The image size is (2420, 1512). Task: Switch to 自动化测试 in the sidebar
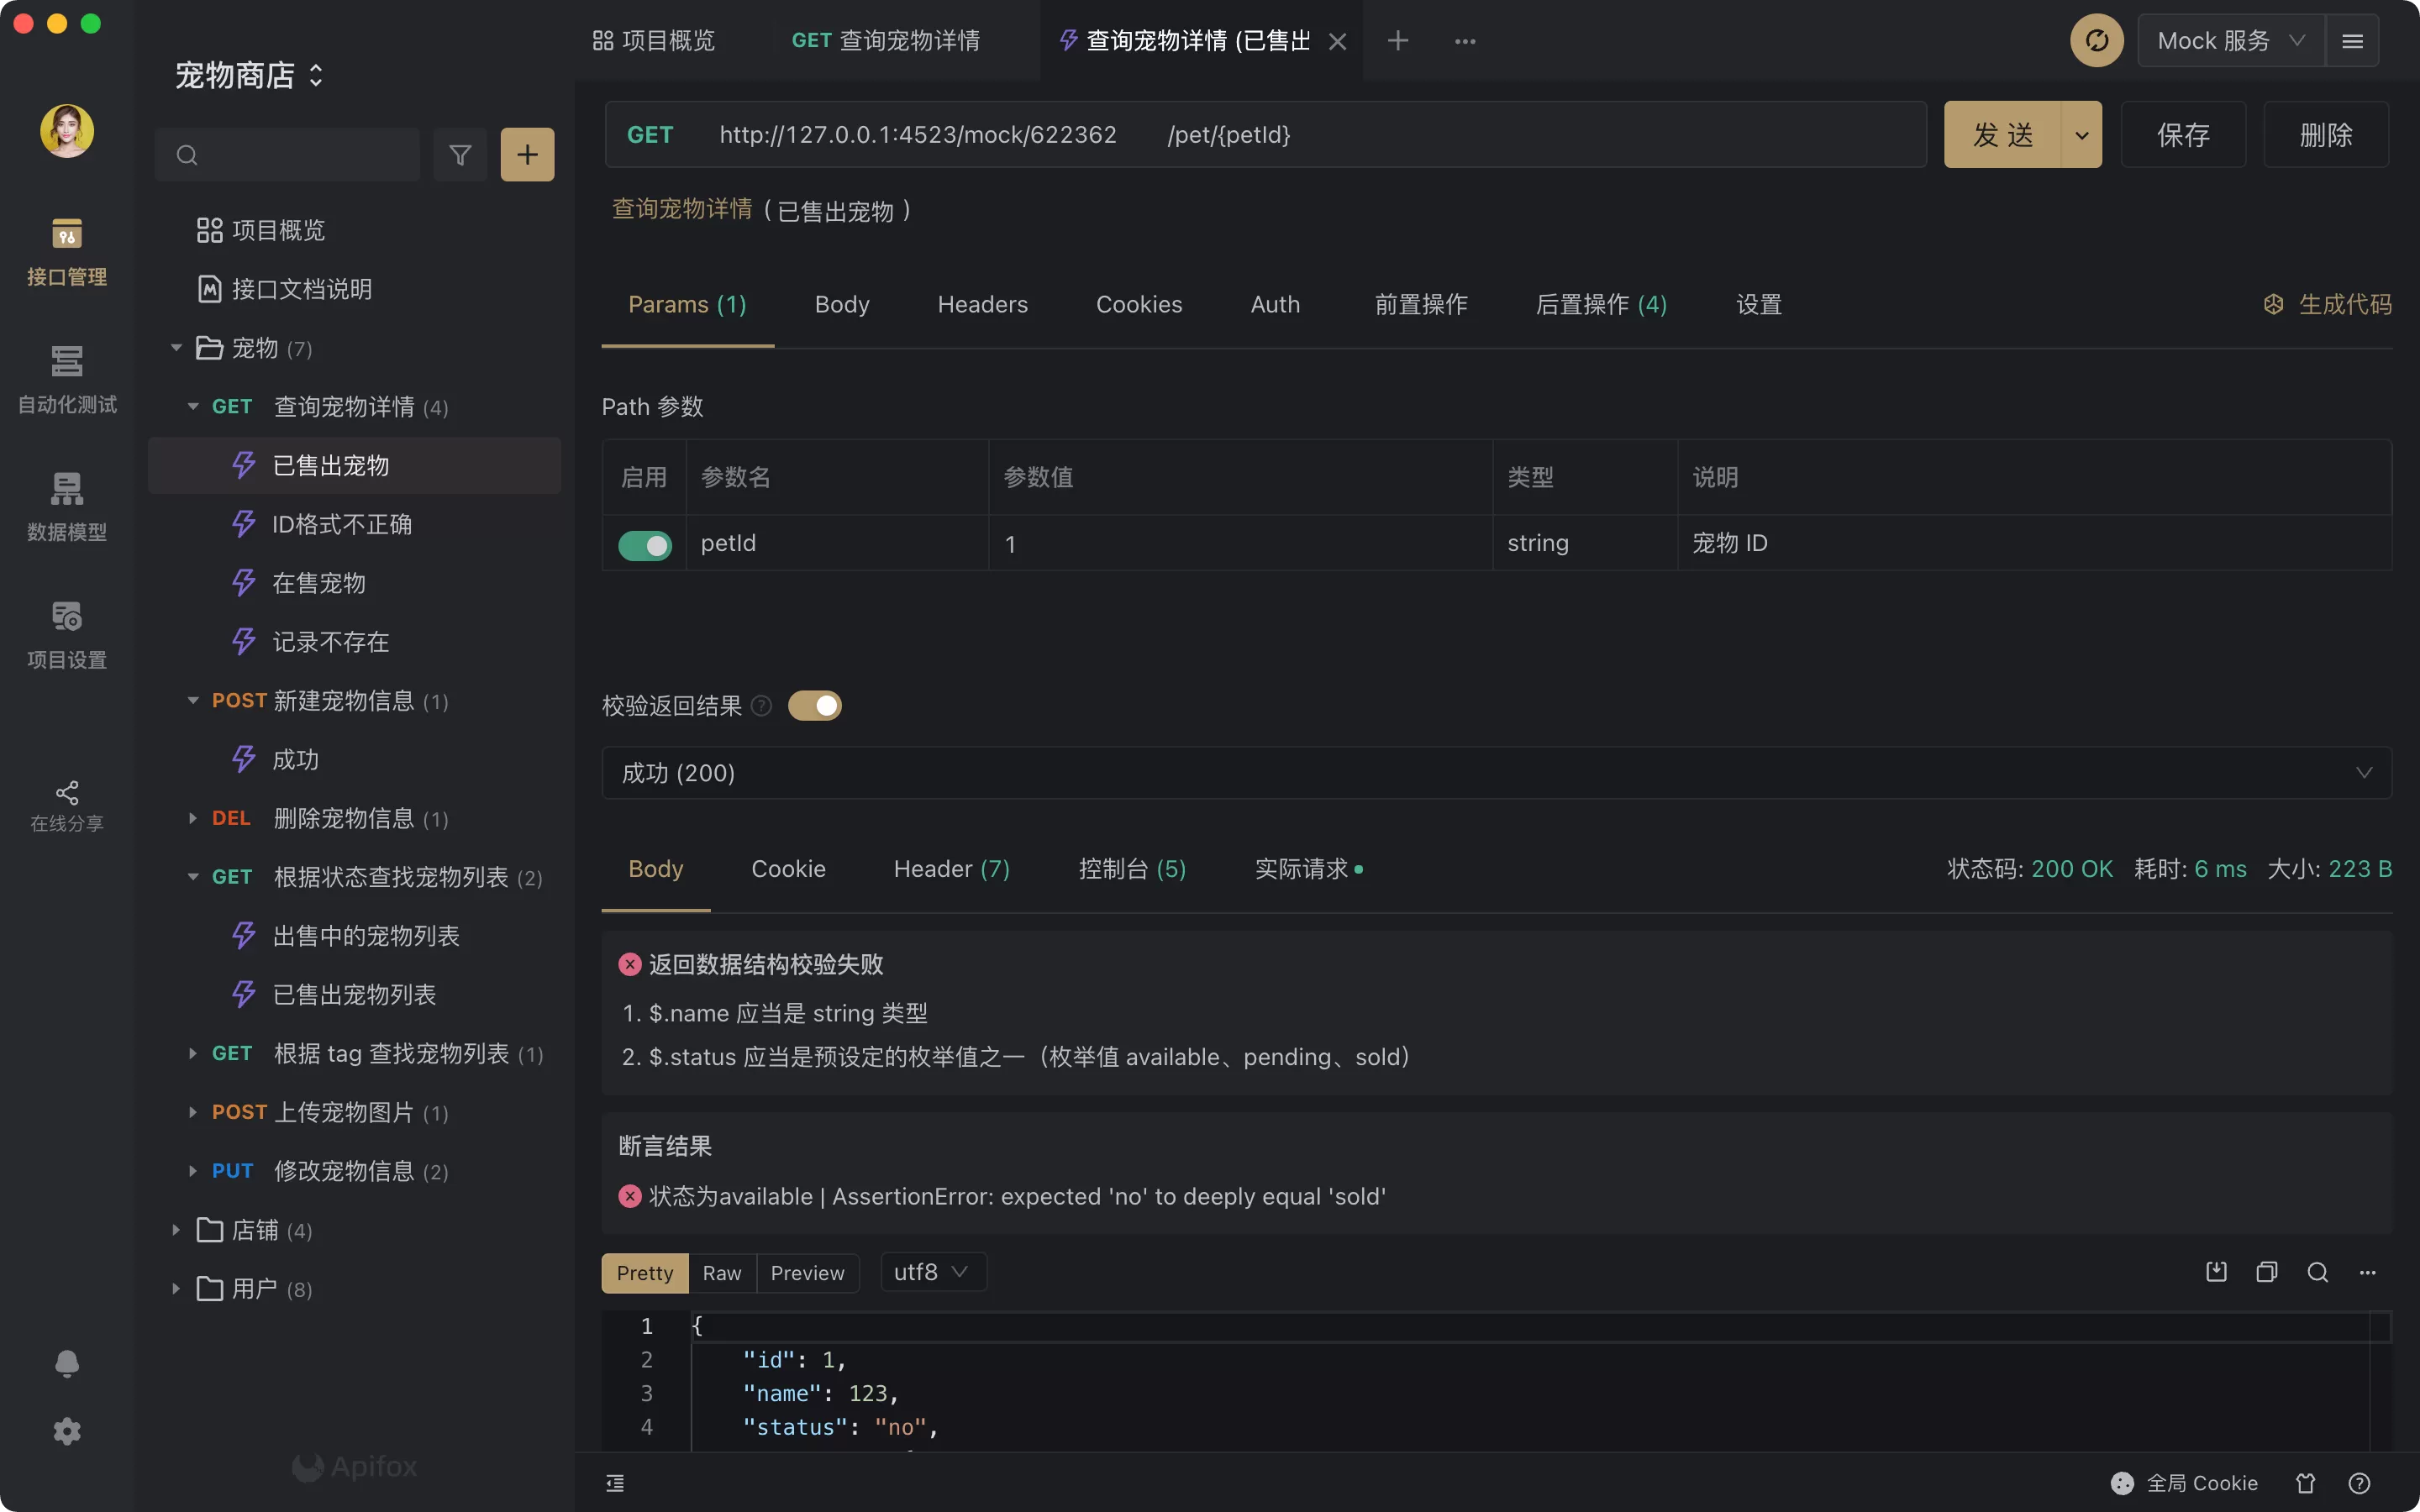[x=66, y=380]
